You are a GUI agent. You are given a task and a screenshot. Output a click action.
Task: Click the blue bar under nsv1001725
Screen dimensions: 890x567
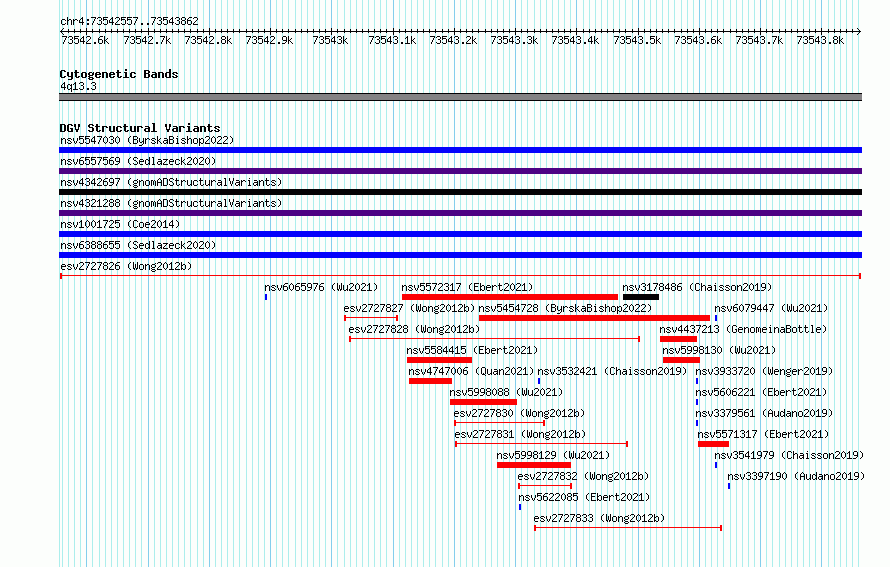coord(460,234)
